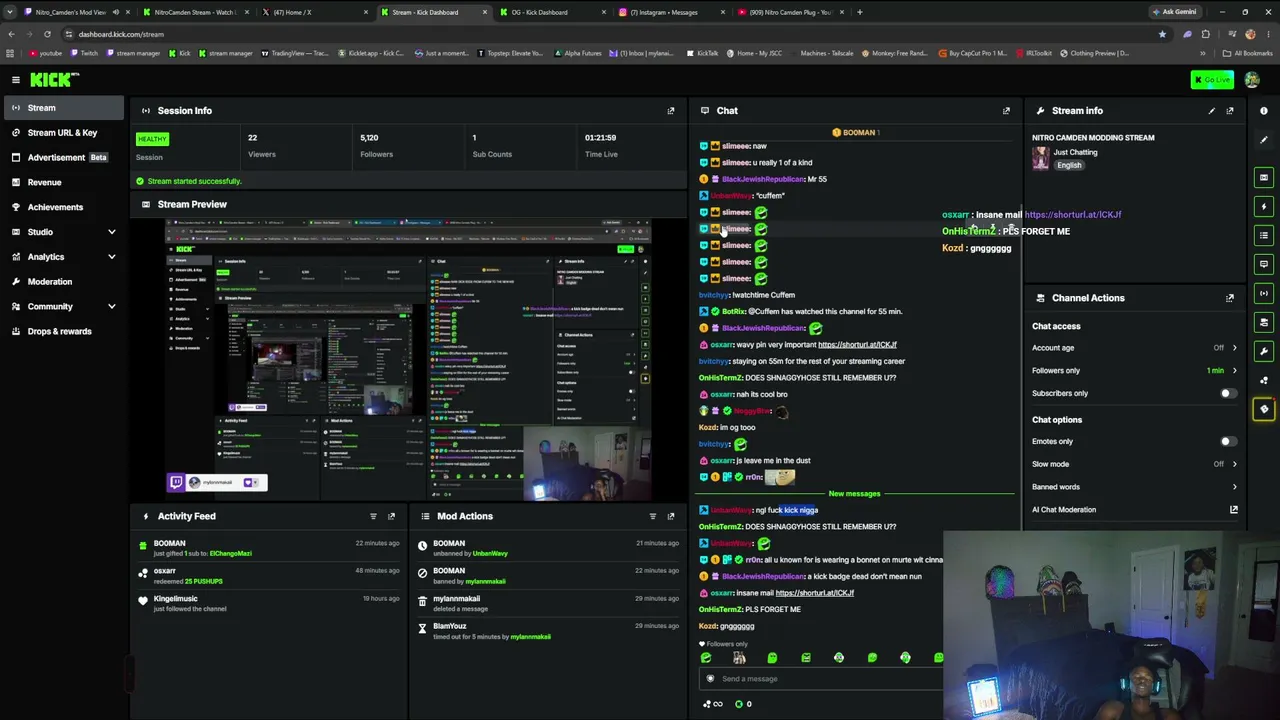Click the 'Kingelimusic' follow activity entry
1280x720 pixels.
pos(269,603)
